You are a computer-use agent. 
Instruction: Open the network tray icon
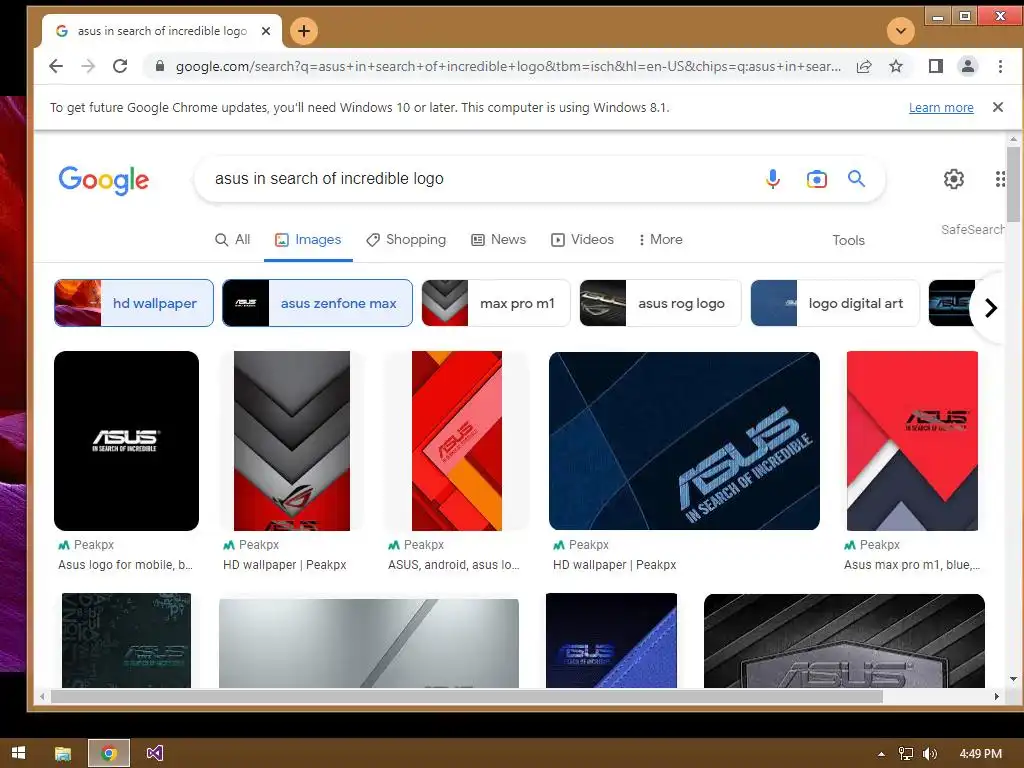[x=906, y=754]
